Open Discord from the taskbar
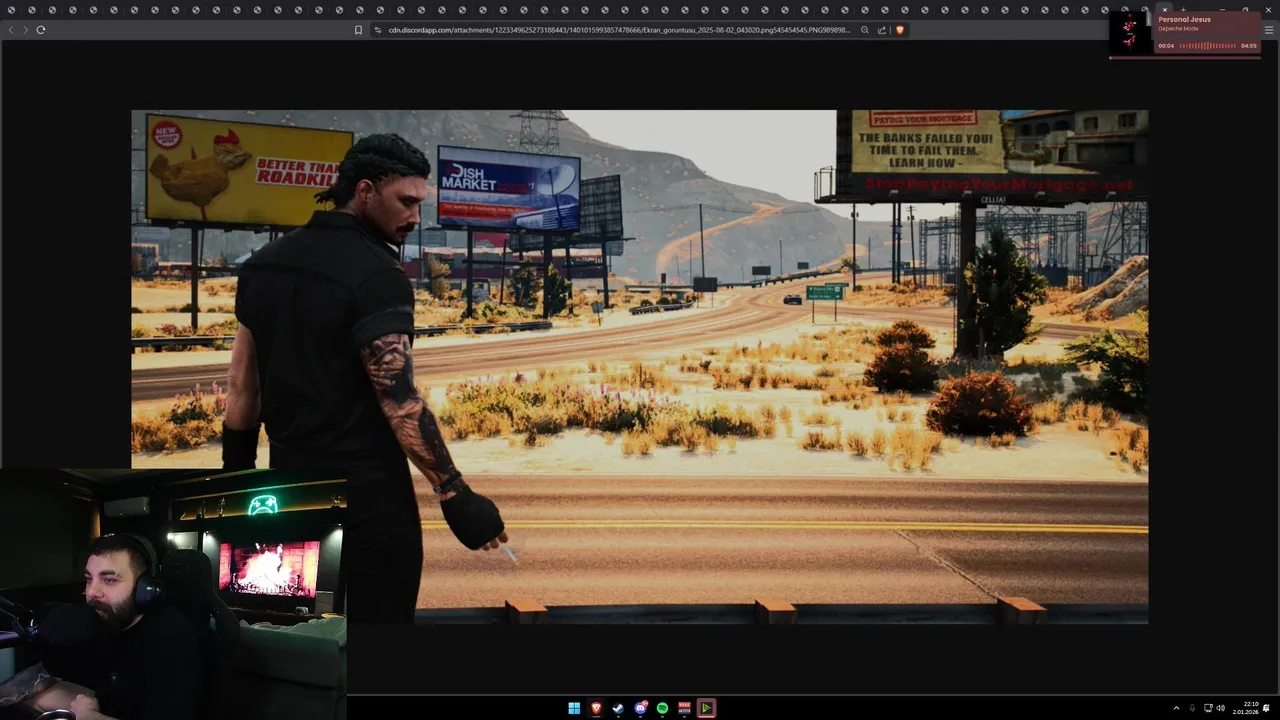 [x=641, y=708]
